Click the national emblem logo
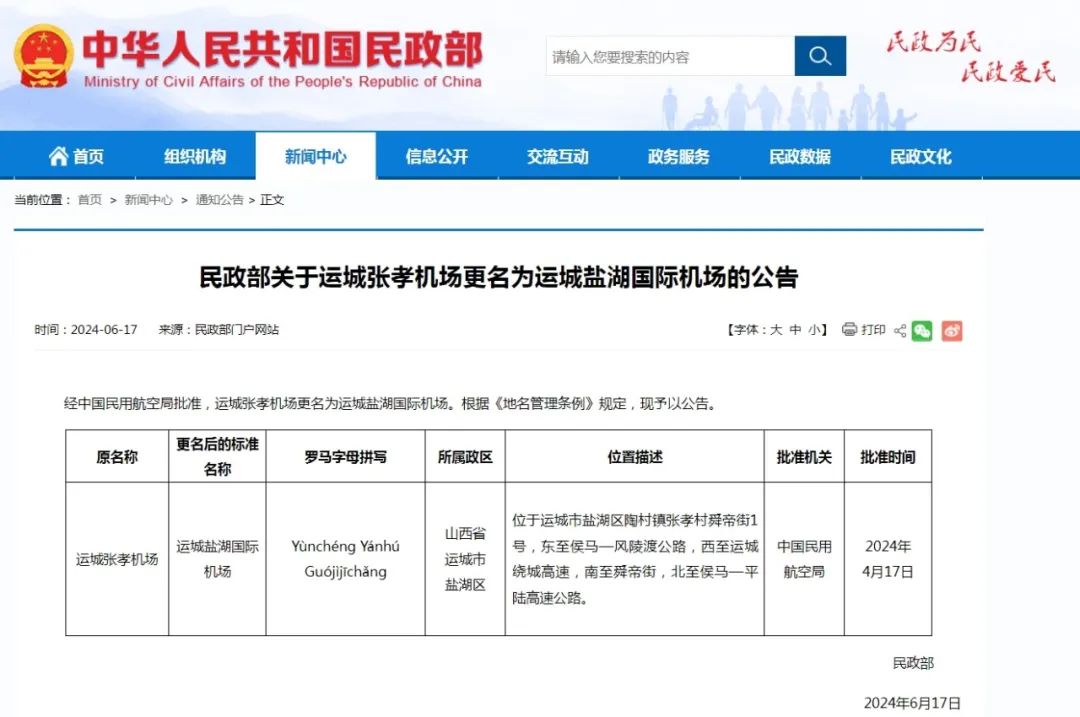The height and width of the screenshot is (717, 1080). [43, 56]
